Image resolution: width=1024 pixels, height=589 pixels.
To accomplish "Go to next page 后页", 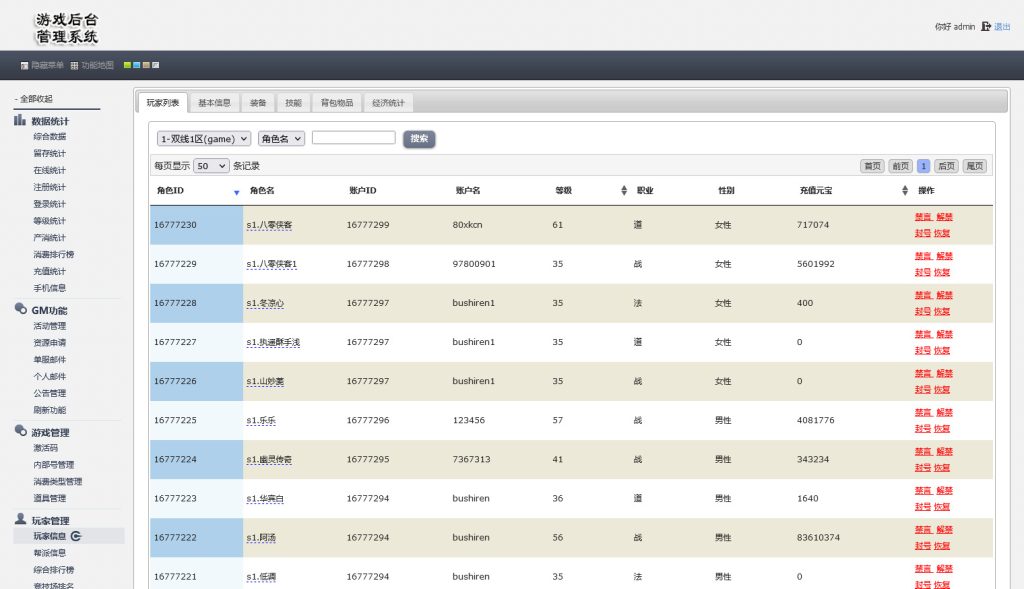I will tap(946, 166).
